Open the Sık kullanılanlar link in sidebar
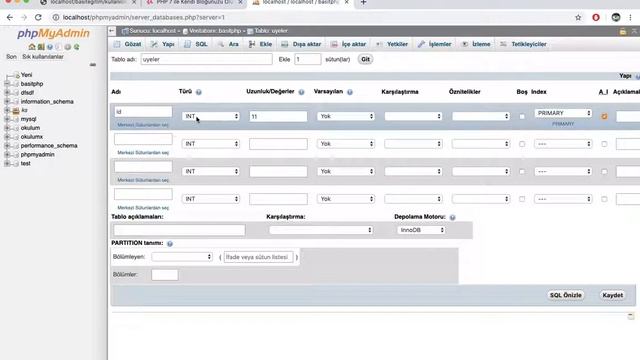Screen dimensions: 640x360 click(43, 57)
